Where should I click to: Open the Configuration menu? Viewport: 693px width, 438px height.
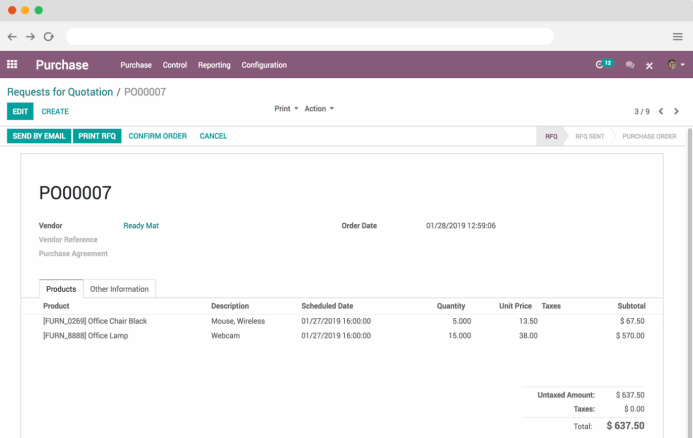(x=264, y=65)
